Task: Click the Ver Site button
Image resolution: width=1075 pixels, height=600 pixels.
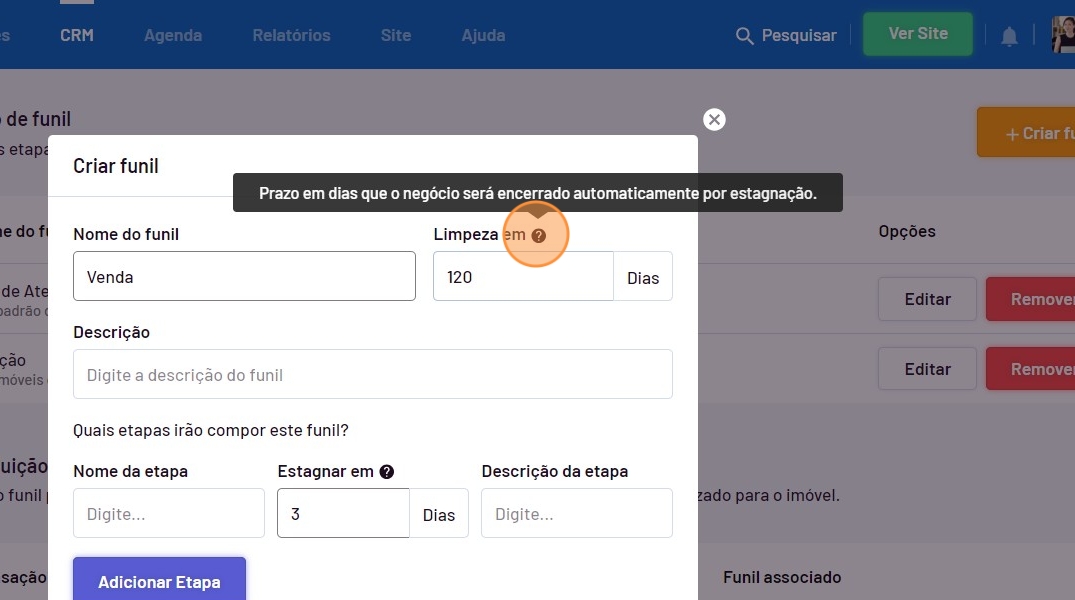Action: 918,34
